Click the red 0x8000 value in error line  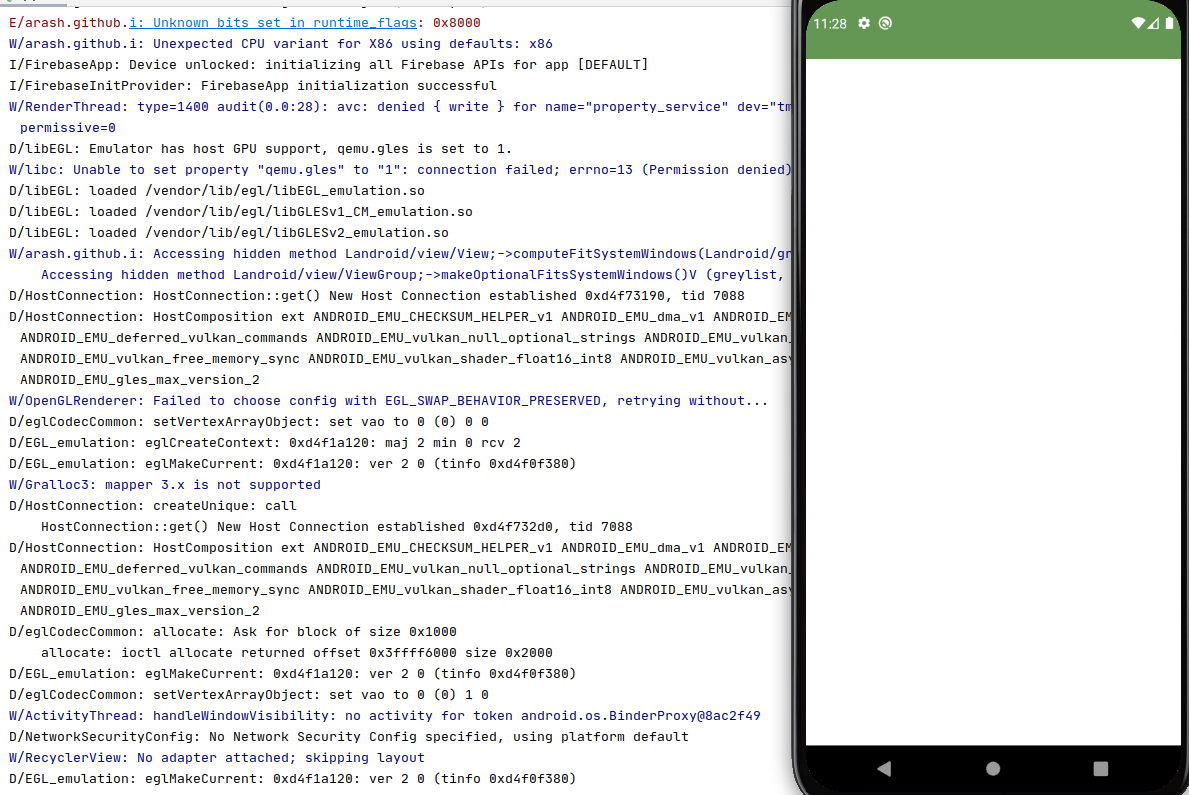pos(456,23)
